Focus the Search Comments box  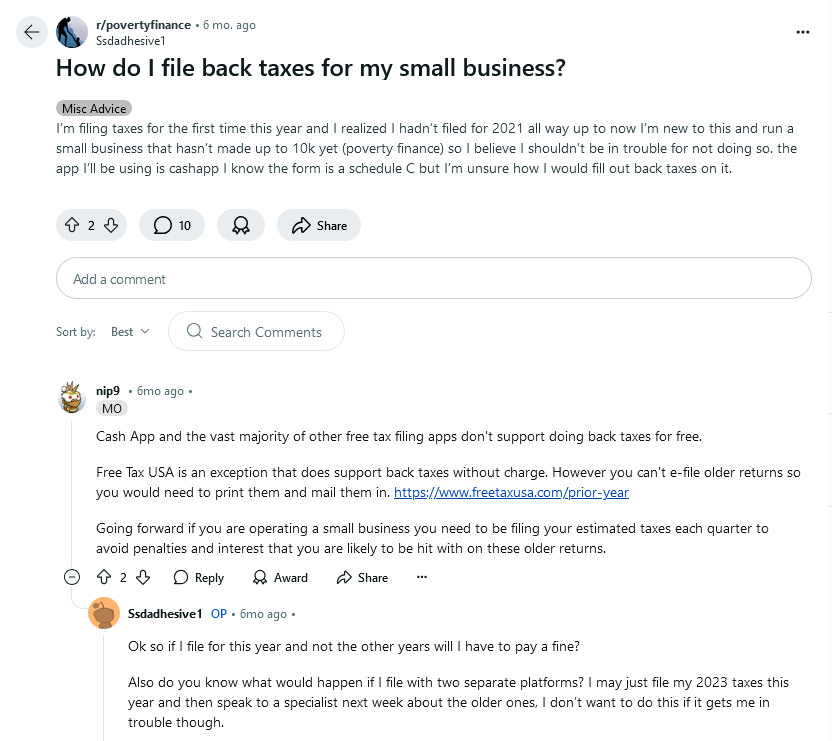pyautogui.click(x=265, y=332)
